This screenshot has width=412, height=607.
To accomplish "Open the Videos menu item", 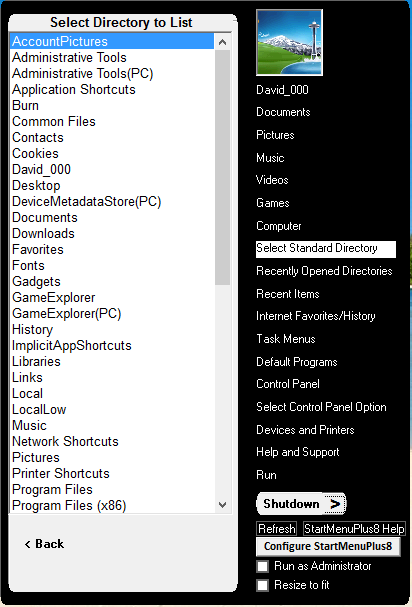I will click(272, 180).
